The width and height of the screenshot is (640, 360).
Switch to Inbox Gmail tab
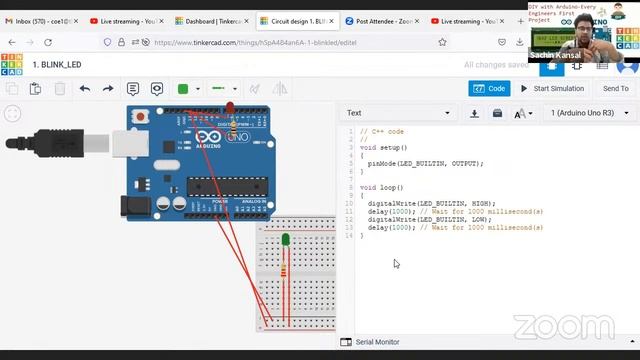(42, 21)
